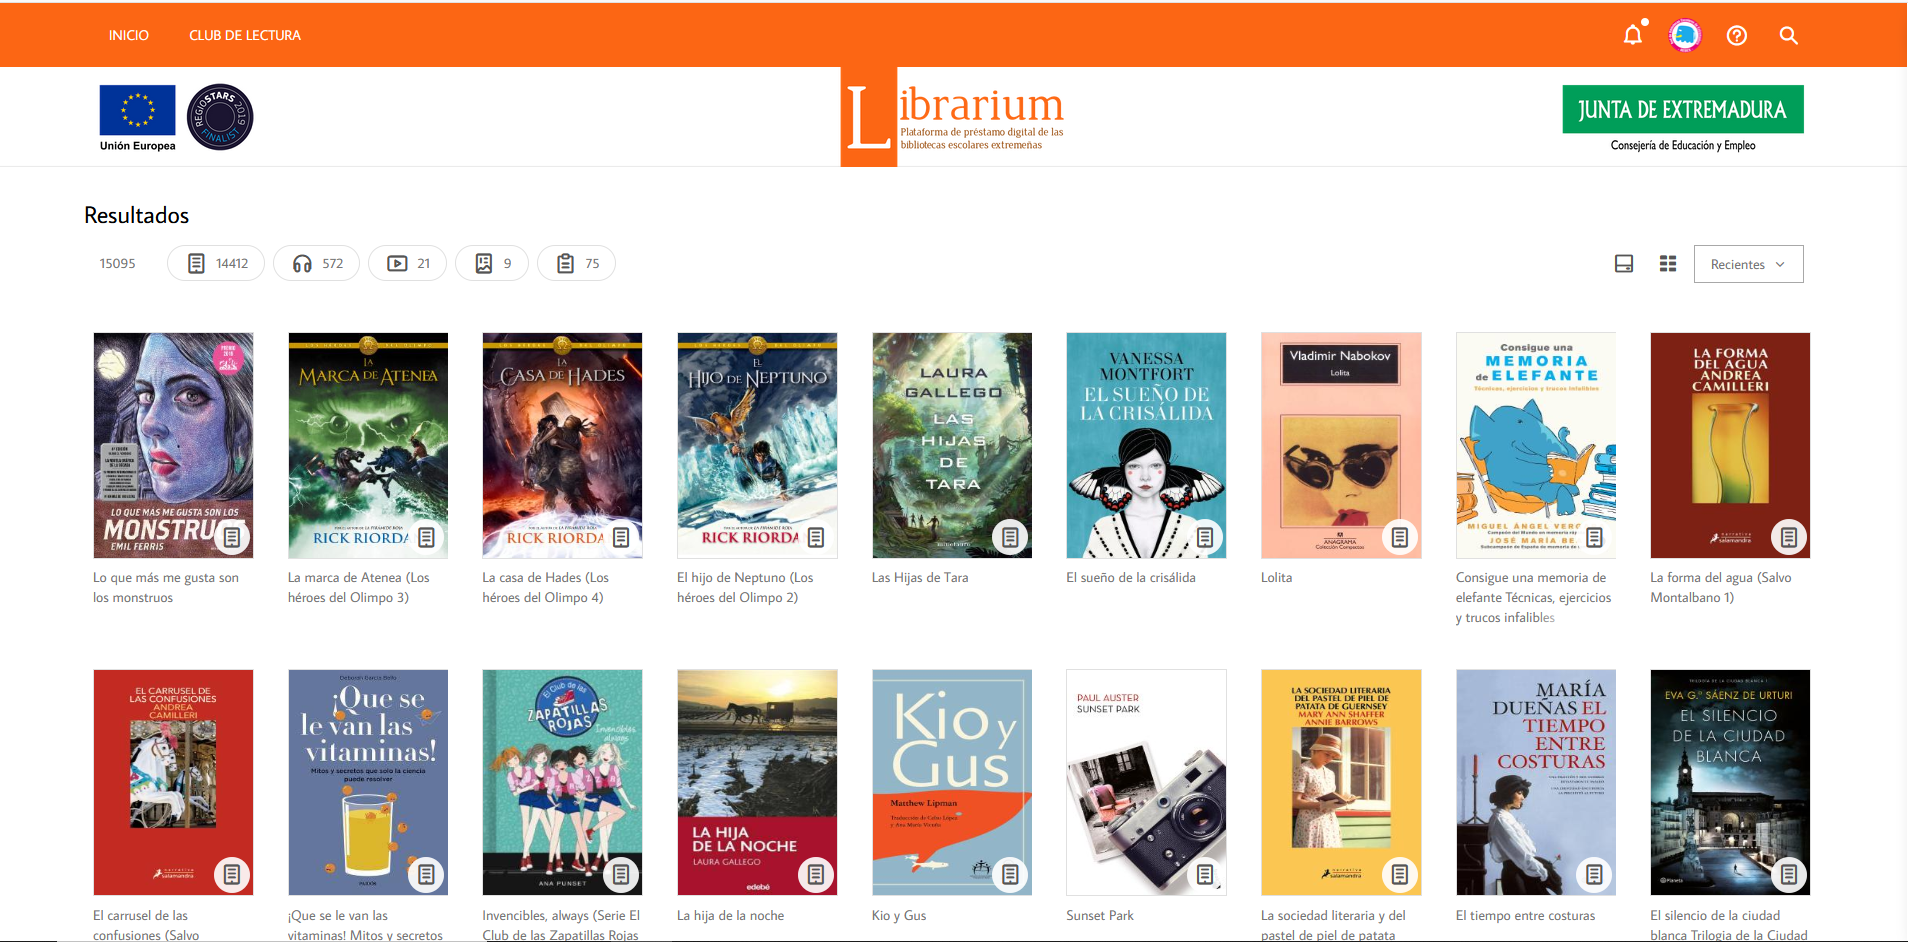
Task: Filter results by the 9 items type
Action: [x=491, y=263]
